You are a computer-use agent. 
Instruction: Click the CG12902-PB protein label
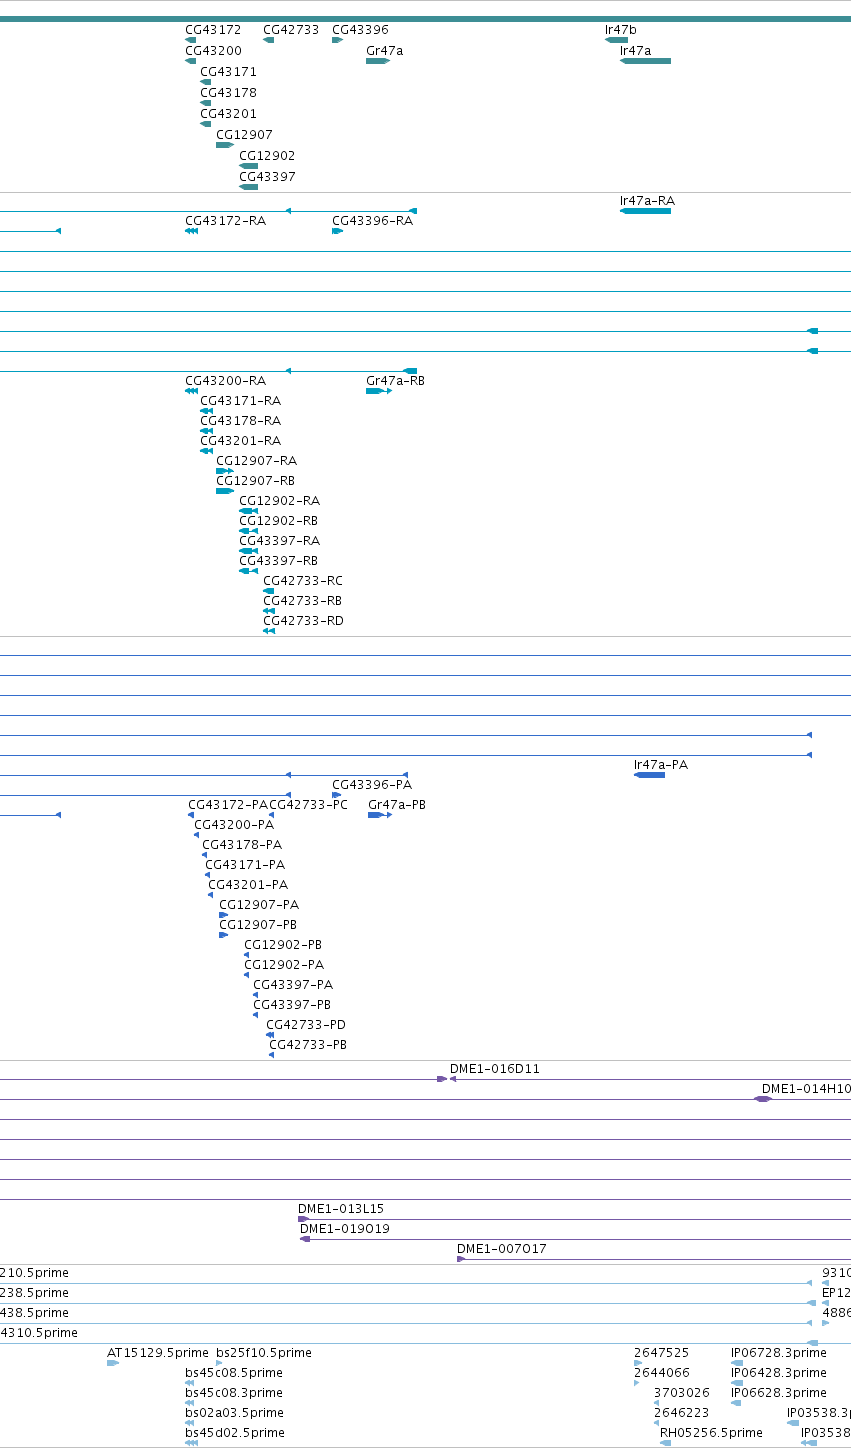[283, 945]
